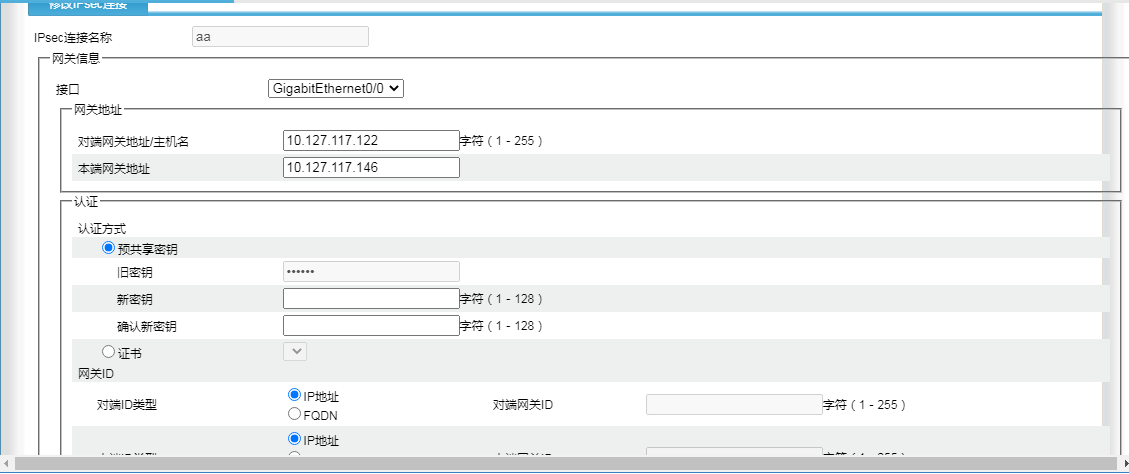
Task: Click the 字符 ( 1 - 255 ) hint beside 10.127.117.122
Action: pyautogui.click(x=501, y=141)
